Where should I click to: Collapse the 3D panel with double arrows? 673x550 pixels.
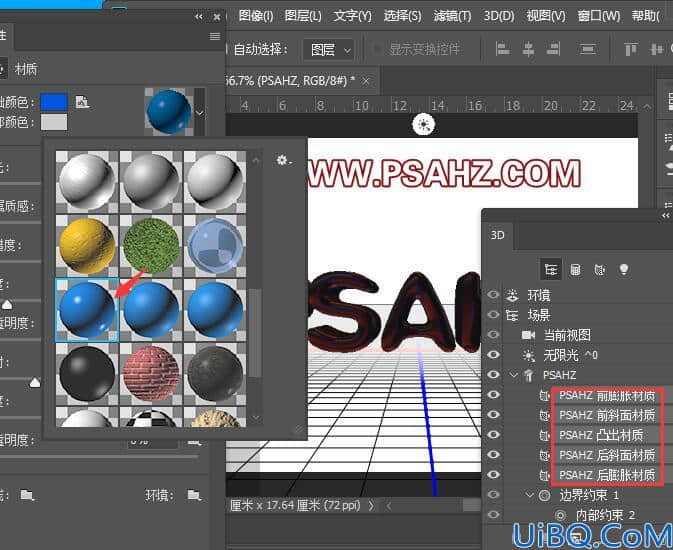[666, 216]
